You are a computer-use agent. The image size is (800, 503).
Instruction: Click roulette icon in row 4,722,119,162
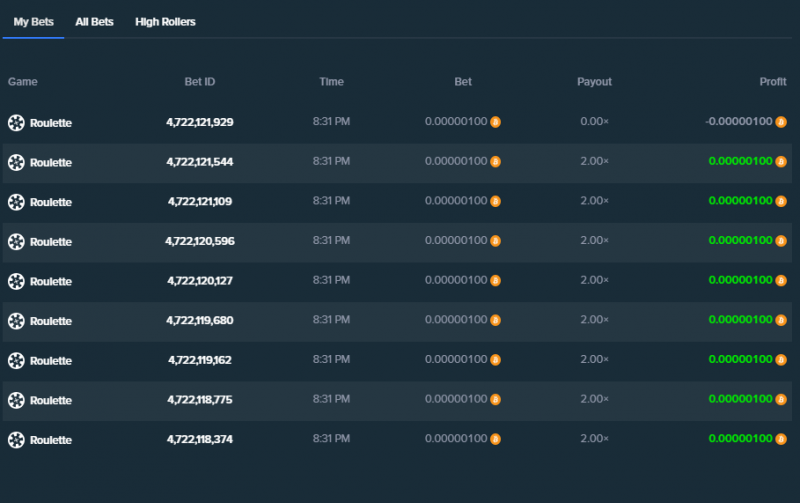tap(16, 361)
